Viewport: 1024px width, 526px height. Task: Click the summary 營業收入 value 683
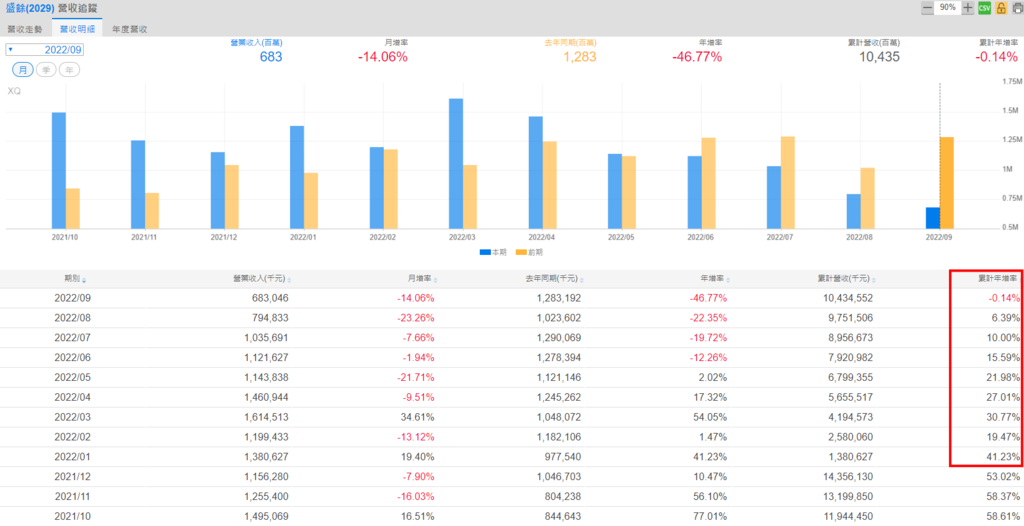click(x=271, y=57)
